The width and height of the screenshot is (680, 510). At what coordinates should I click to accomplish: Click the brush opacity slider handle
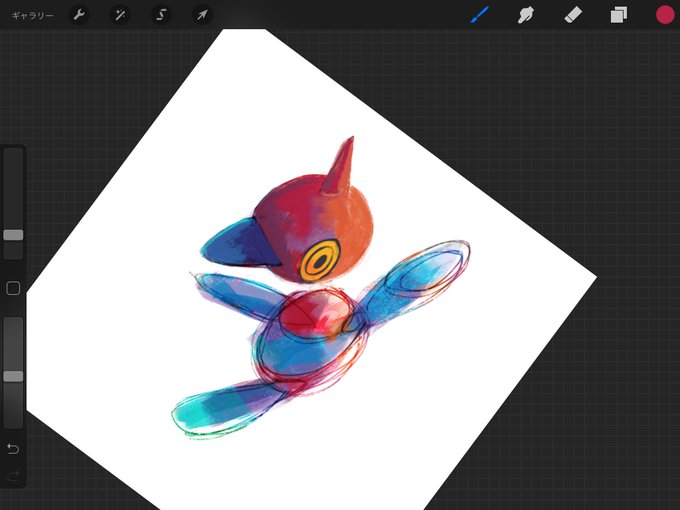pos(13,376)
